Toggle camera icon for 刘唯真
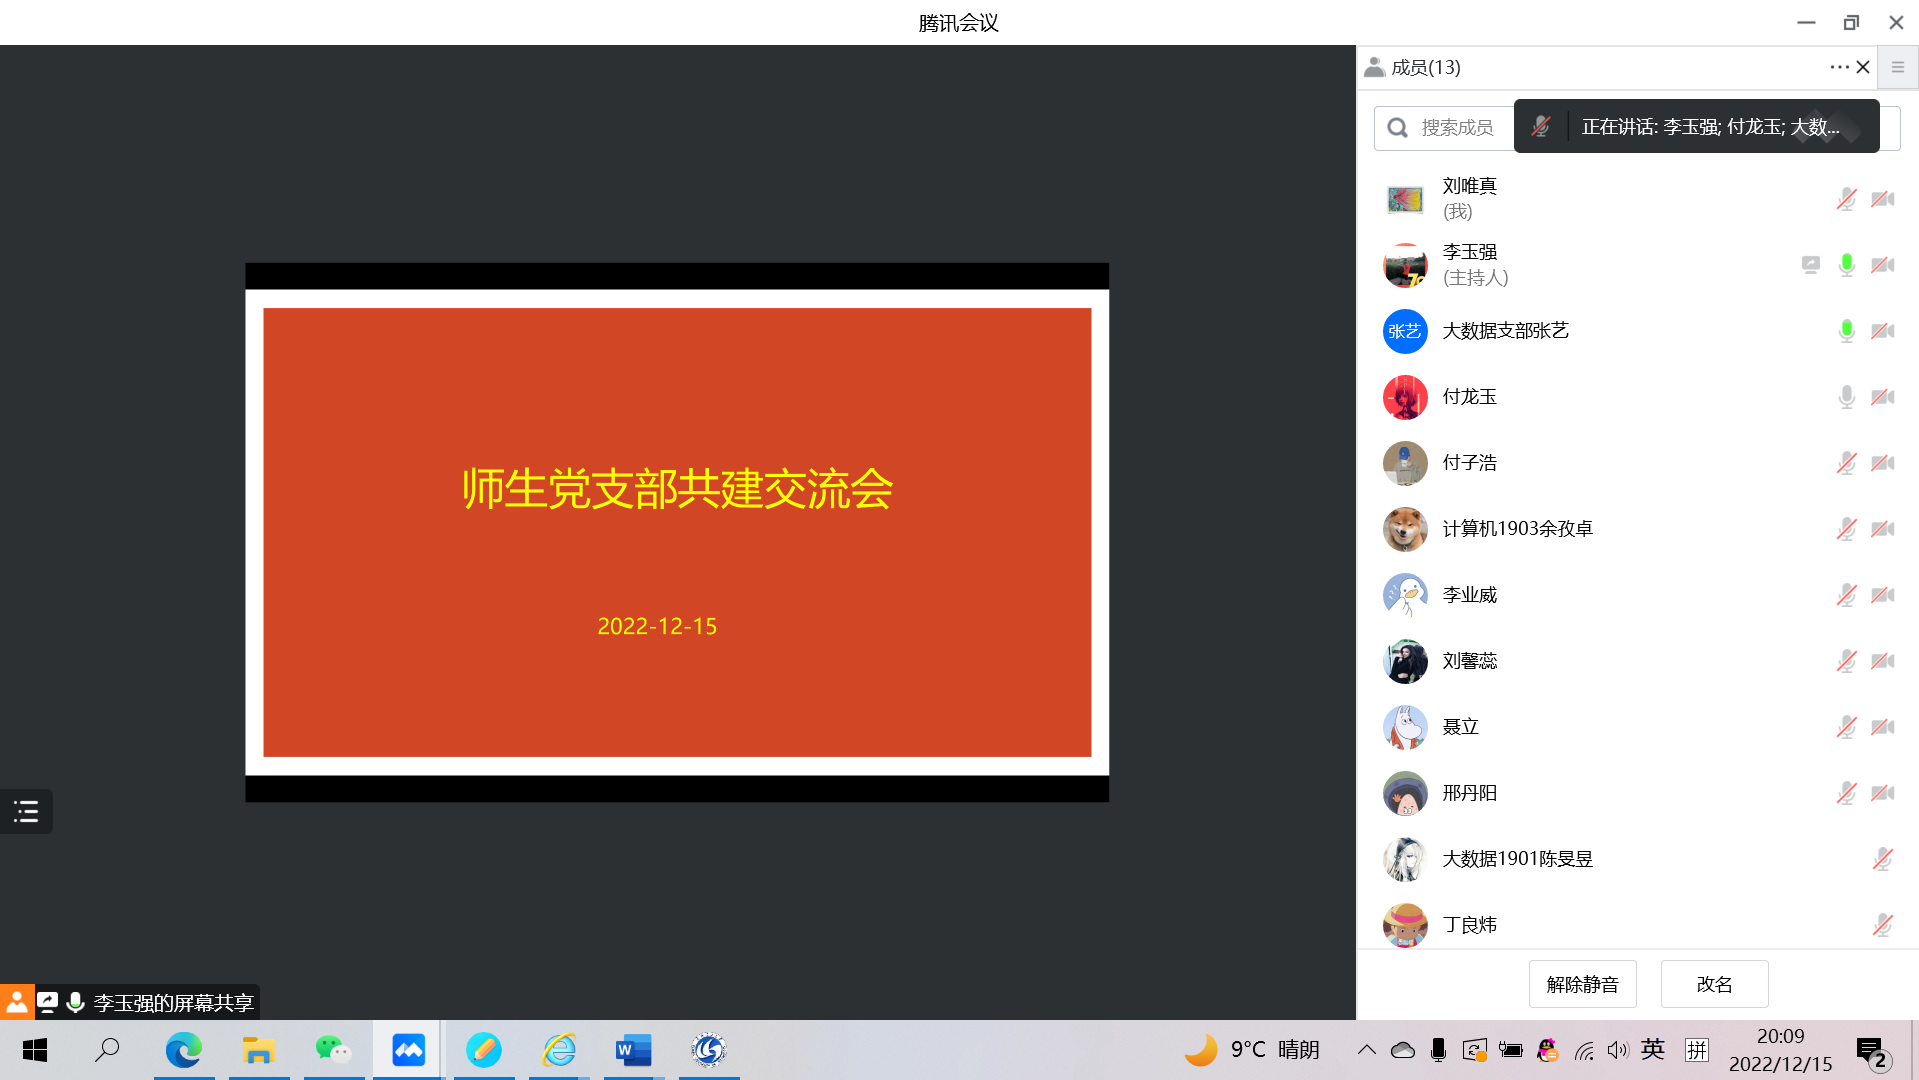Viewport: 1919px width, 1080px height. 1882,199
